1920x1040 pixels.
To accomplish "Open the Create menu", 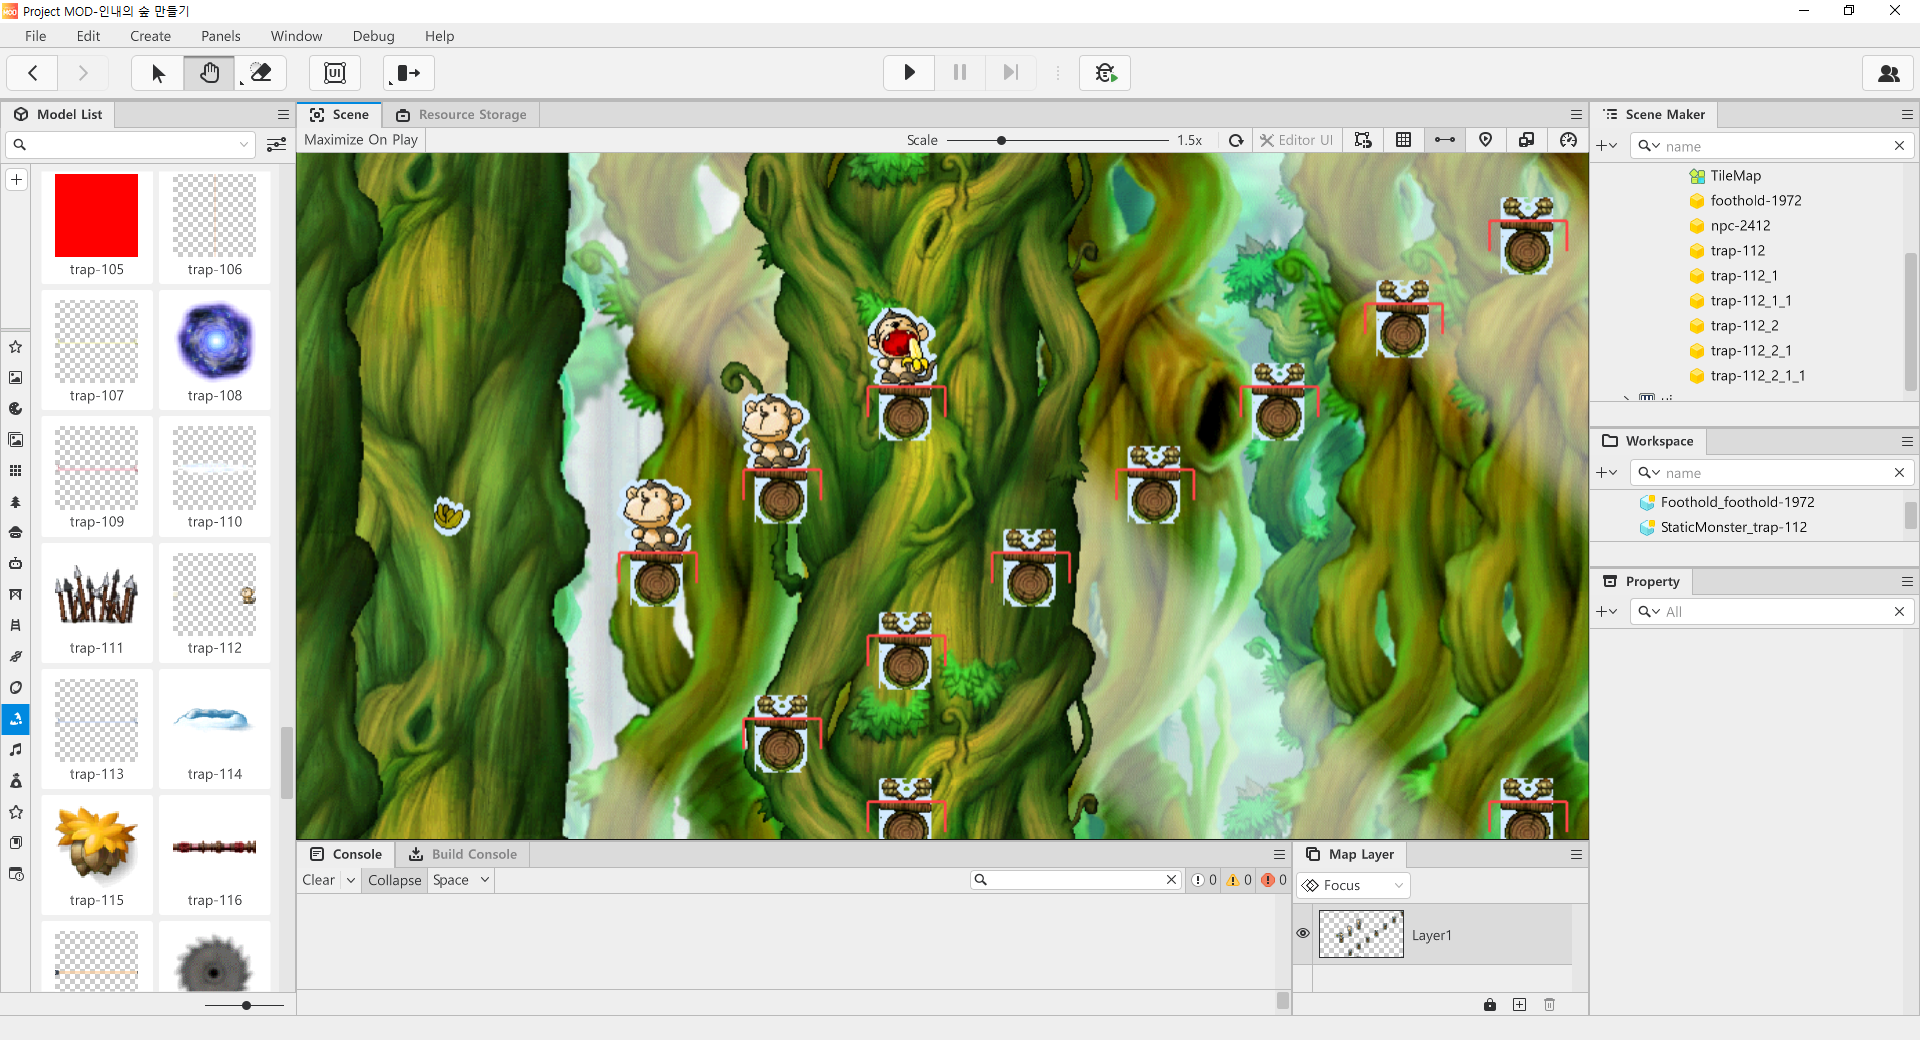I will click(x=150, y=36).
